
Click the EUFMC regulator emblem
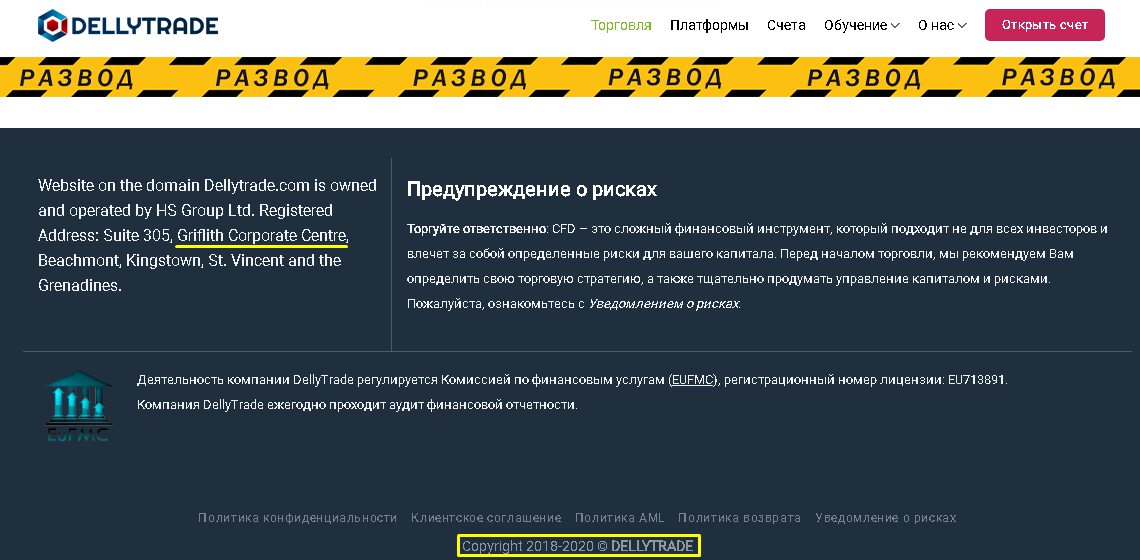[78, 407]
